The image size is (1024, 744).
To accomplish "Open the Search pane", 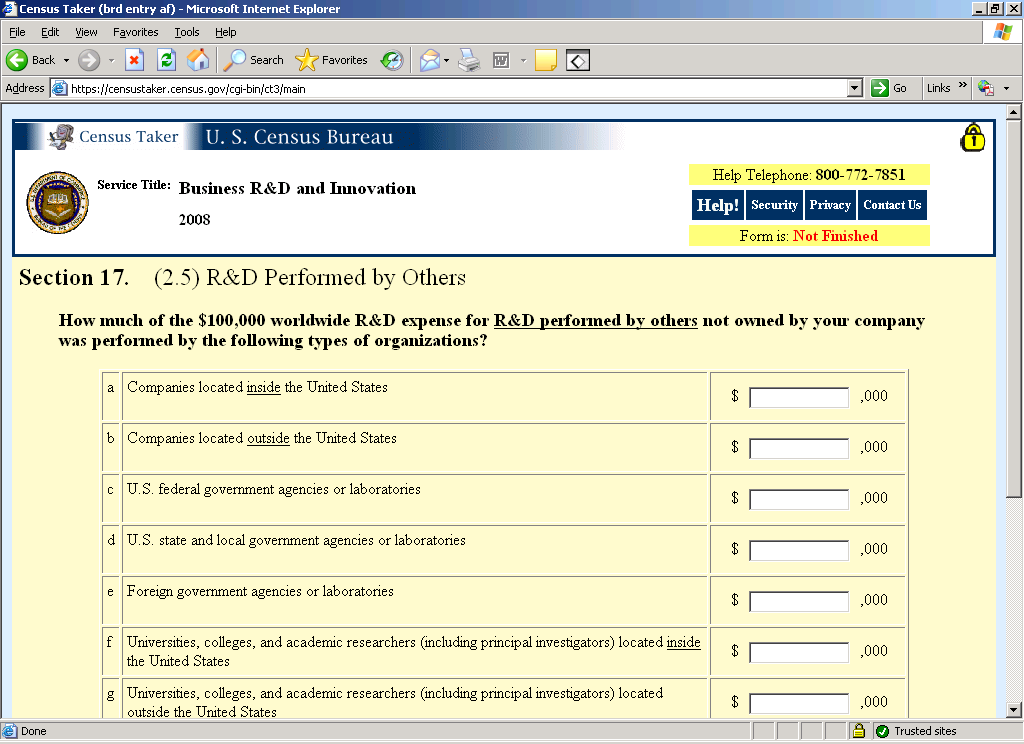I will coord(254,60).
